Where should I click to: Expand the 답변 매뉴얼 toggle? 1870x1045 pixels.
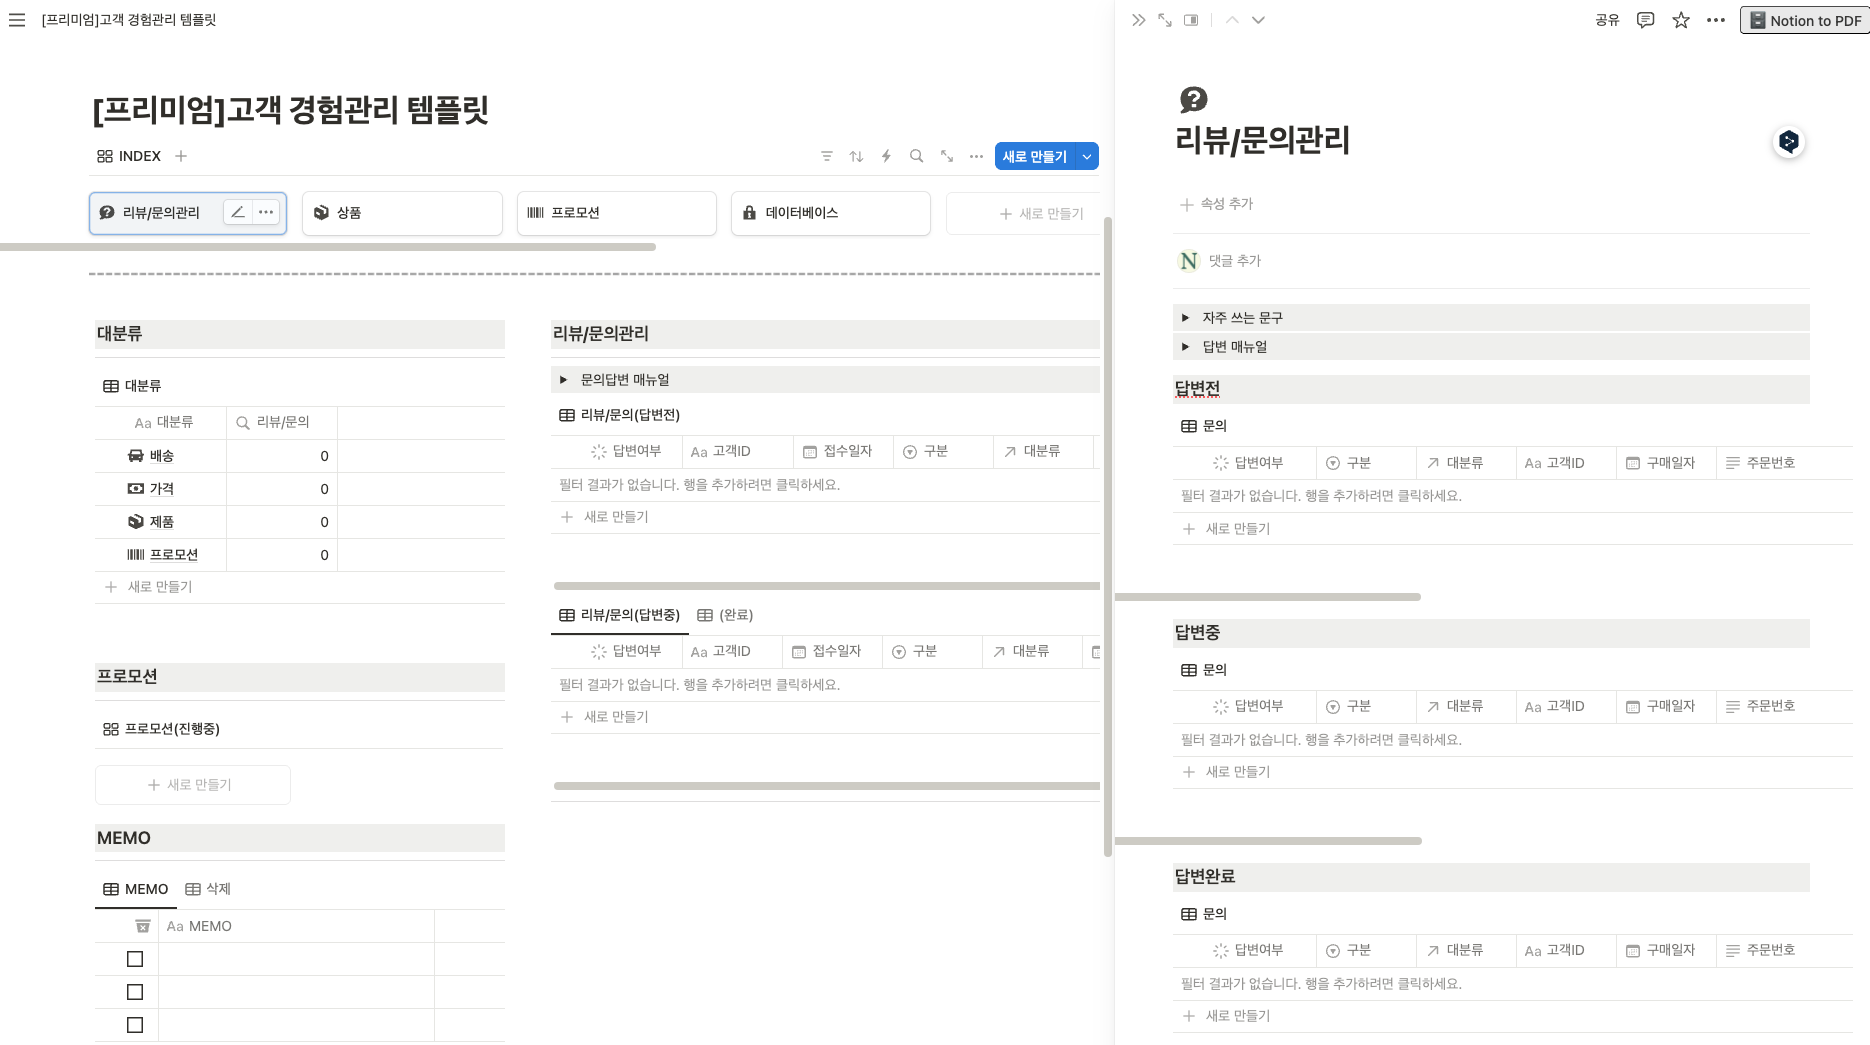(1185, 347)
